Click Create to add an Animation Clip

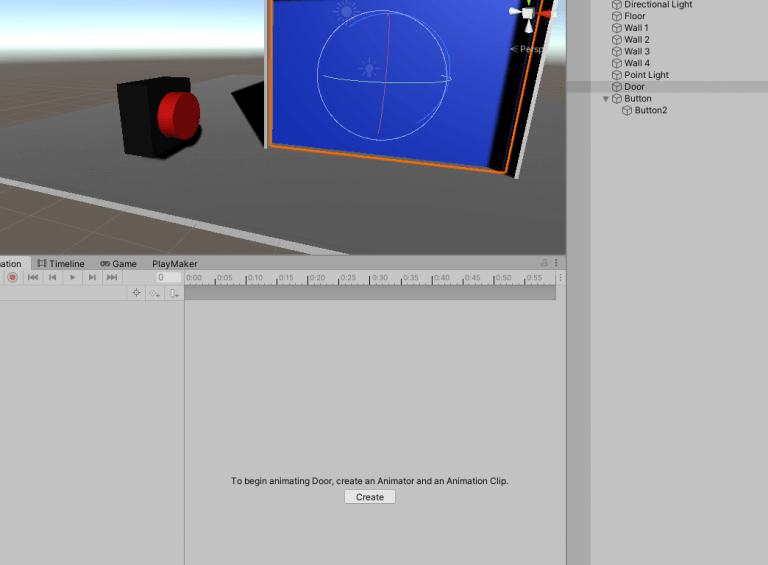pyautogui.click(x=370, y=497)
